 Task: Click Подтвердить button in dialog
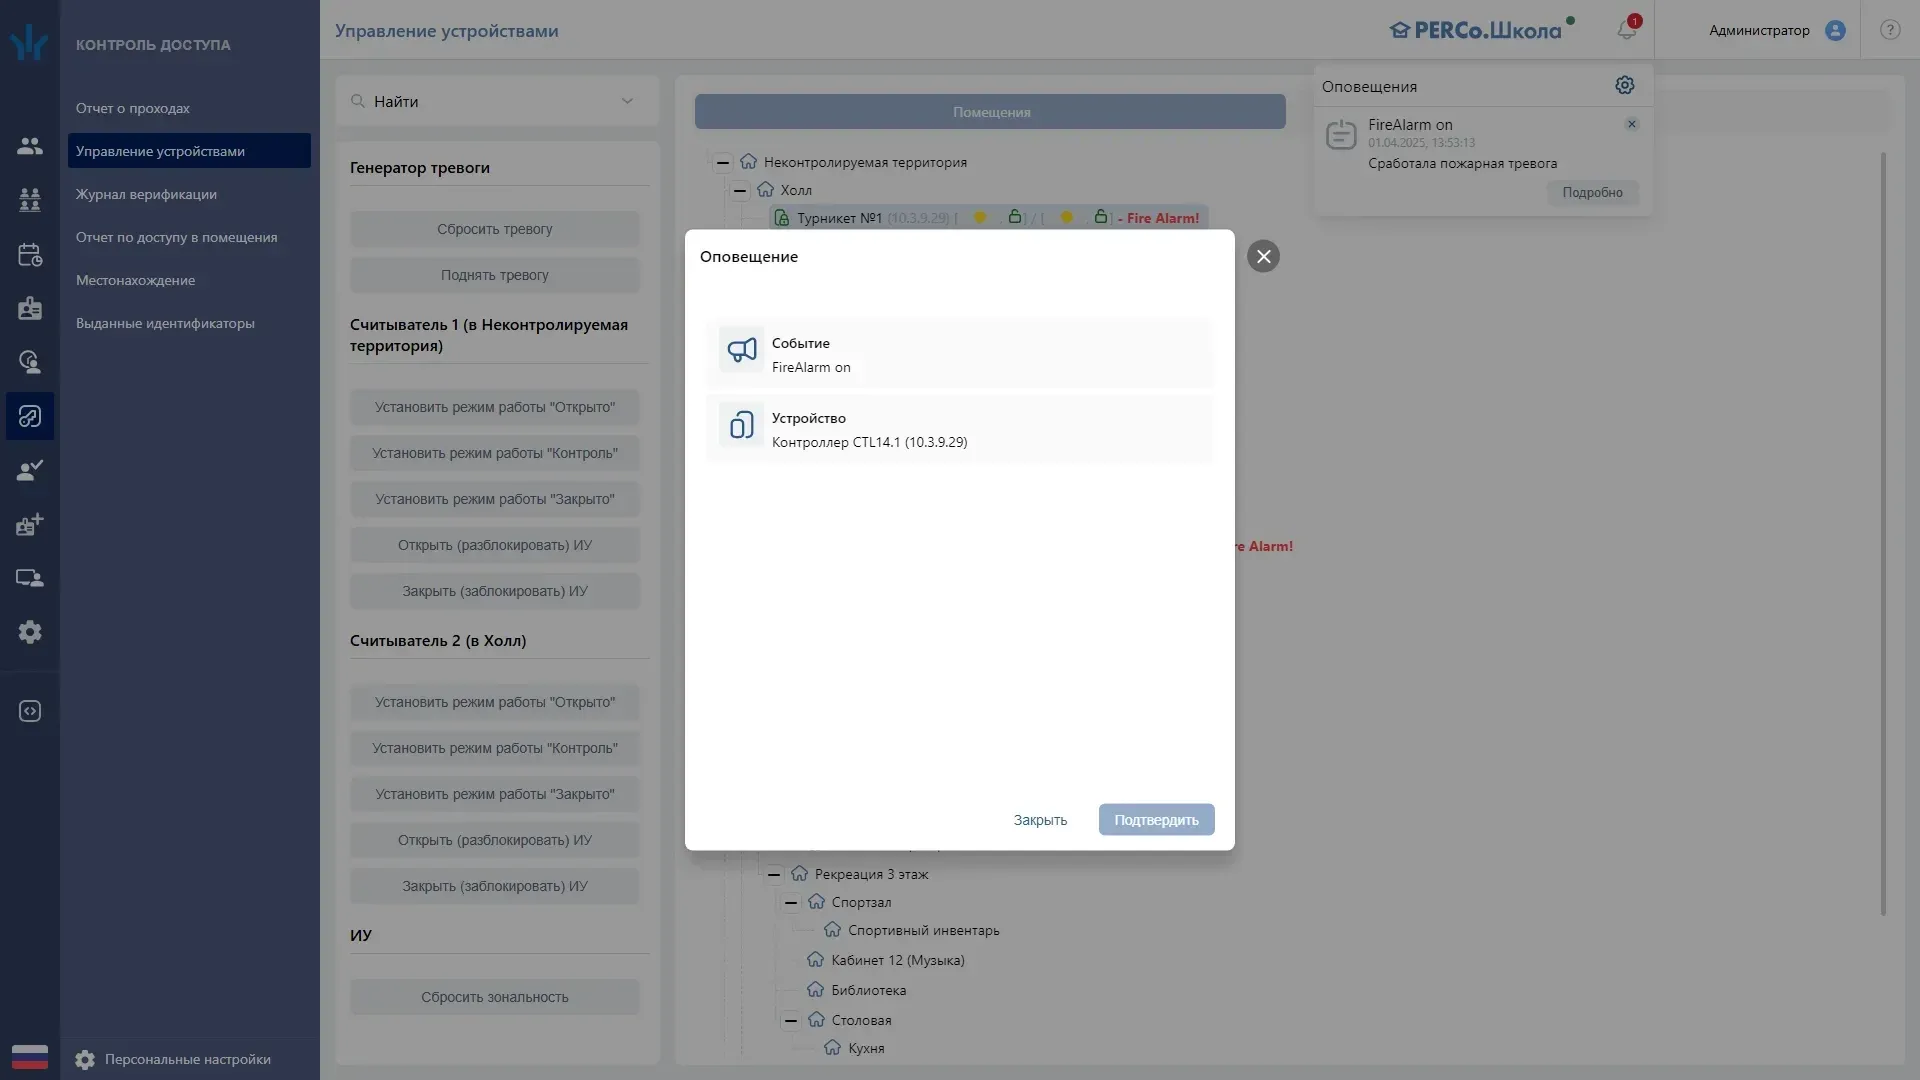pos(1156,820)
